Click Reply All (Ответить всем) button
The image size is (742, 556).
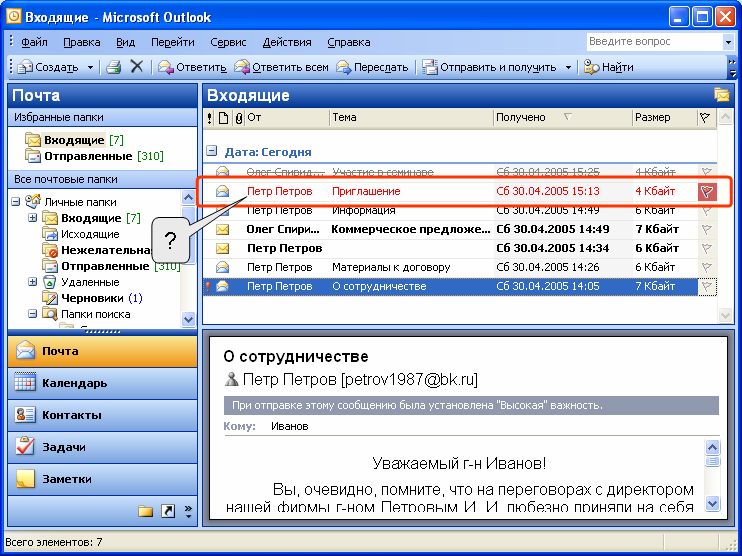pyautogui.click(x=282, y=67)
